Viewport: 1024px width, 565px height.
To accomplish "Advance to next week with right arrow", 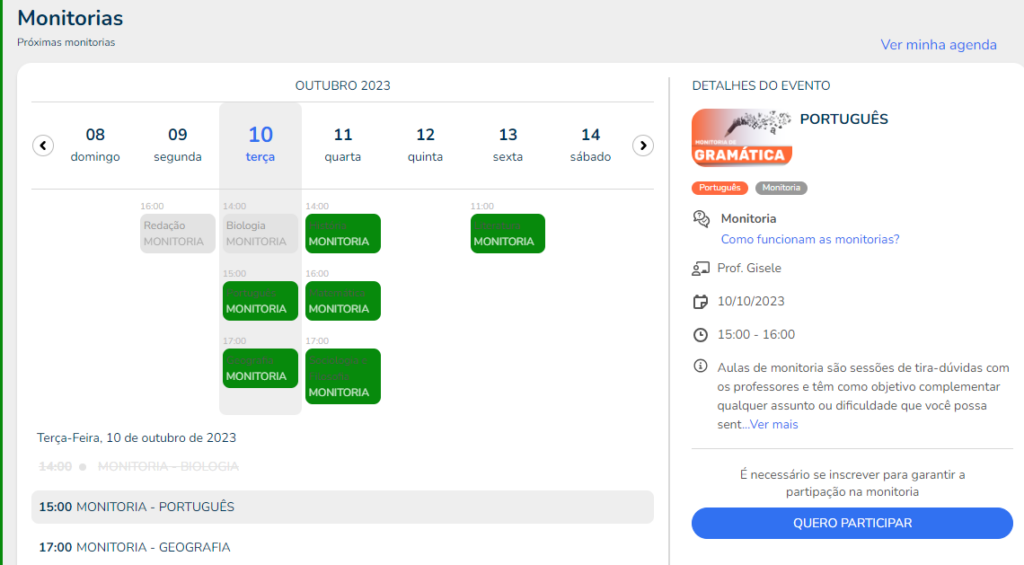I will point(643,145).
